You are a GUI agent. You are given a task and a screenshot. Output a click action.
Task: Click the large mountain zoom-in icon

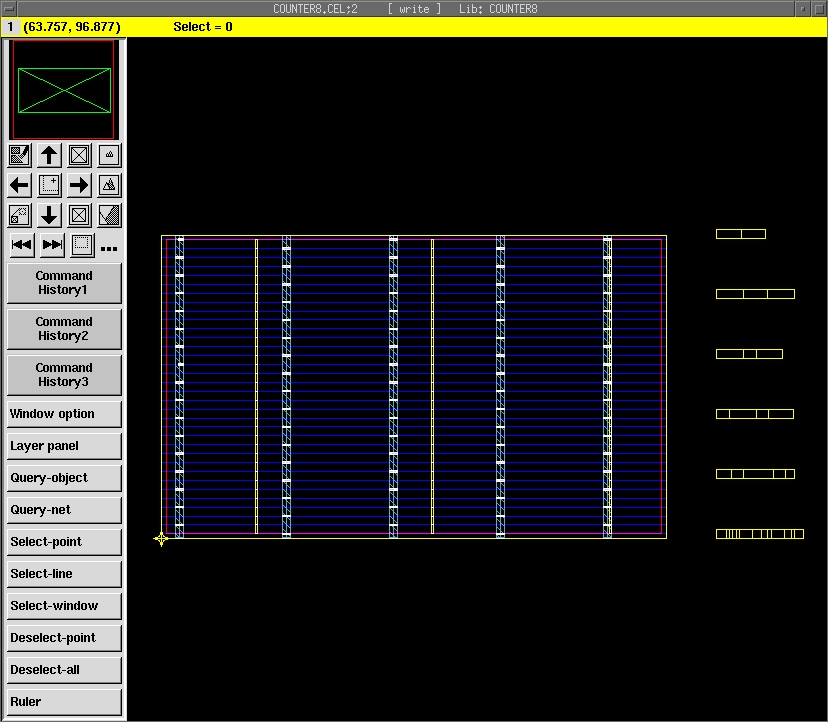(x=109, y=185)
